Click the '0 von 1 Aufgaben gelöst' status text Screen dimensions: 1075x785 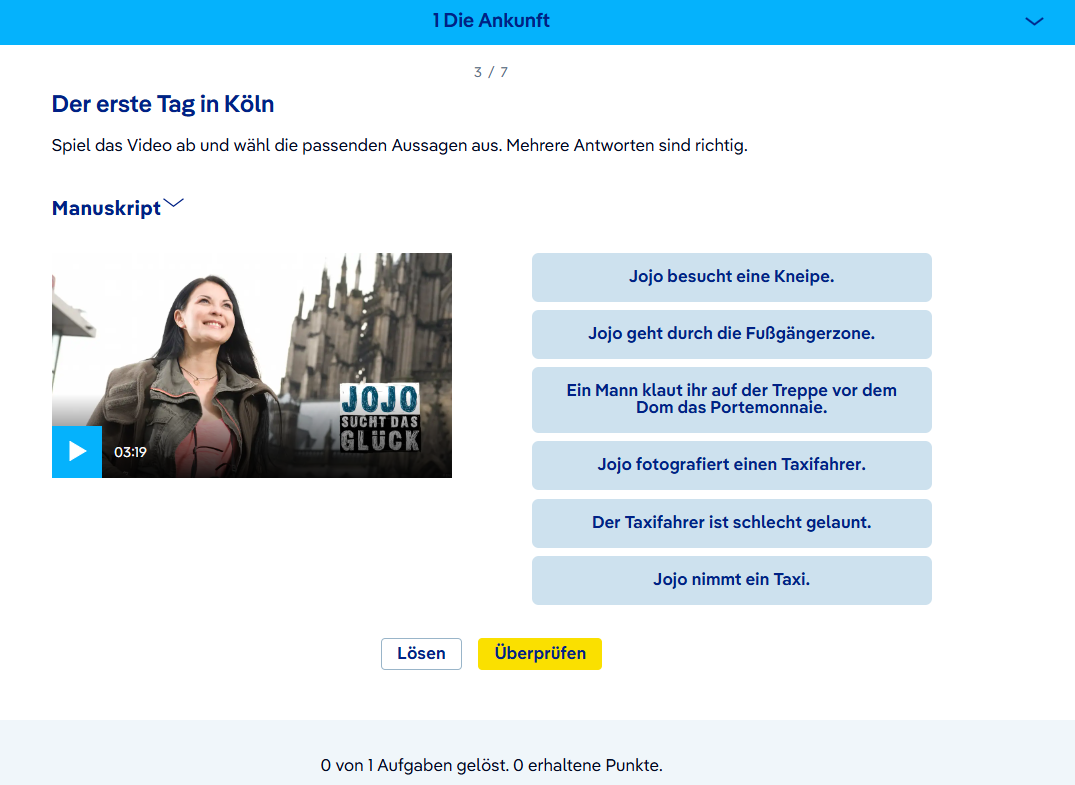(x=492, y=765)
